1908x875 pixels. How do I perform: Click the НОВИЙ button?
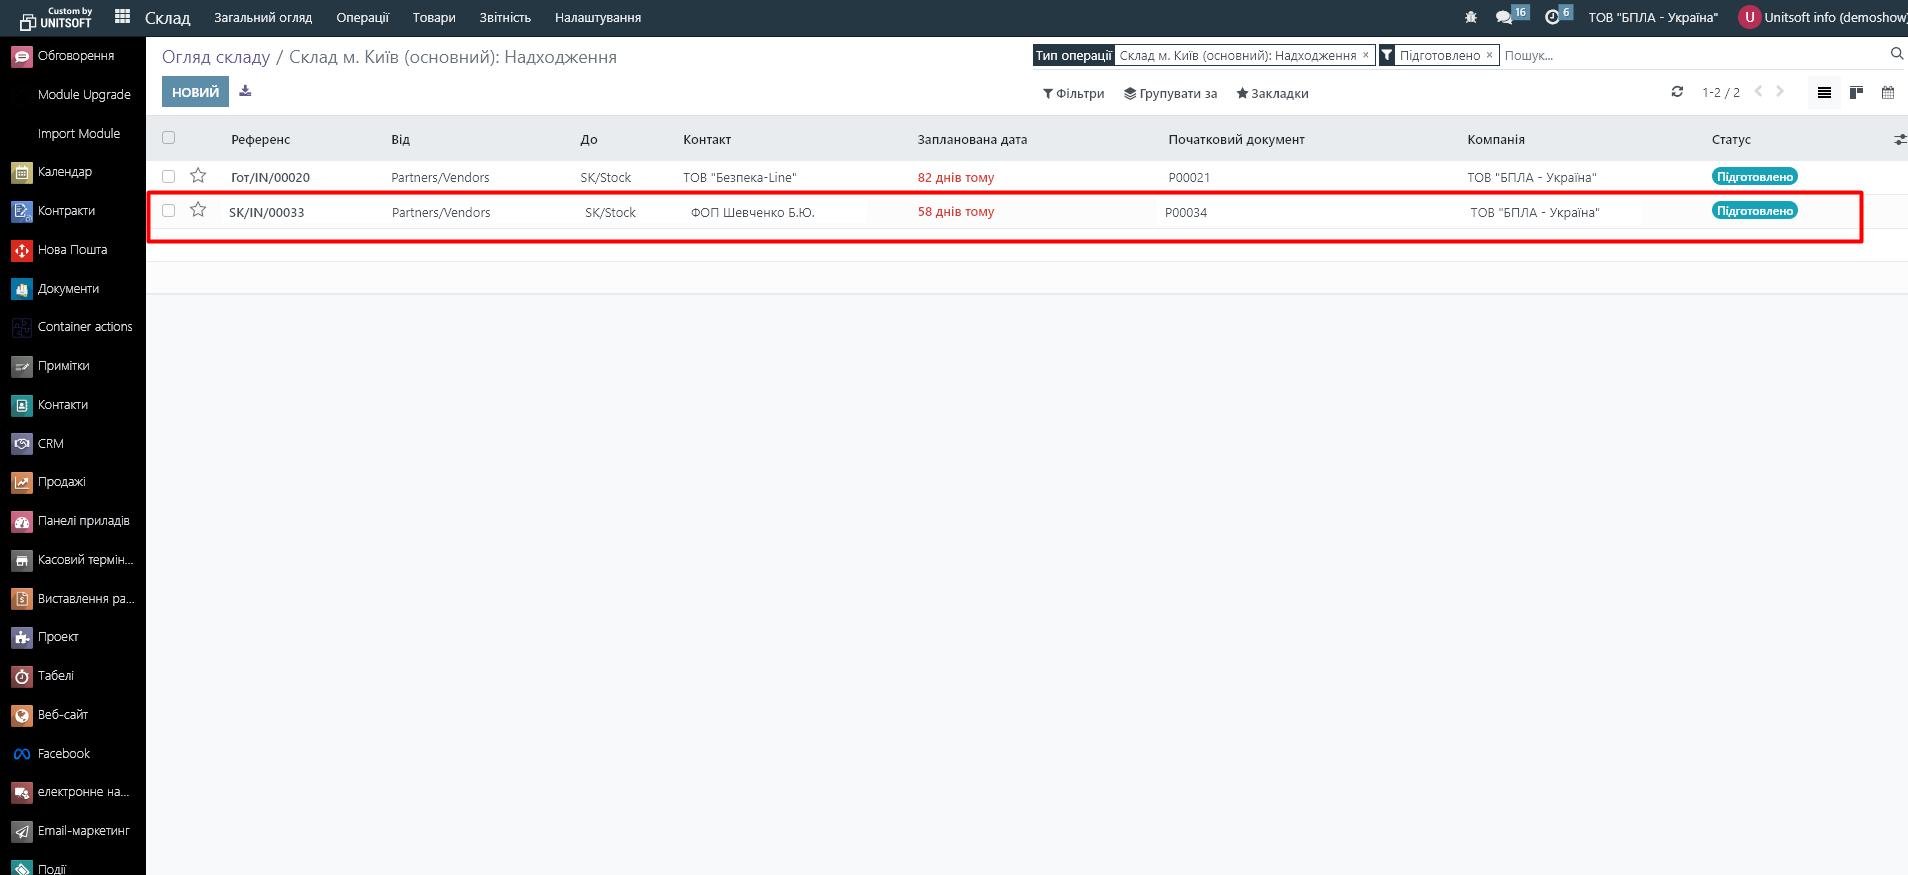(195, 92)
